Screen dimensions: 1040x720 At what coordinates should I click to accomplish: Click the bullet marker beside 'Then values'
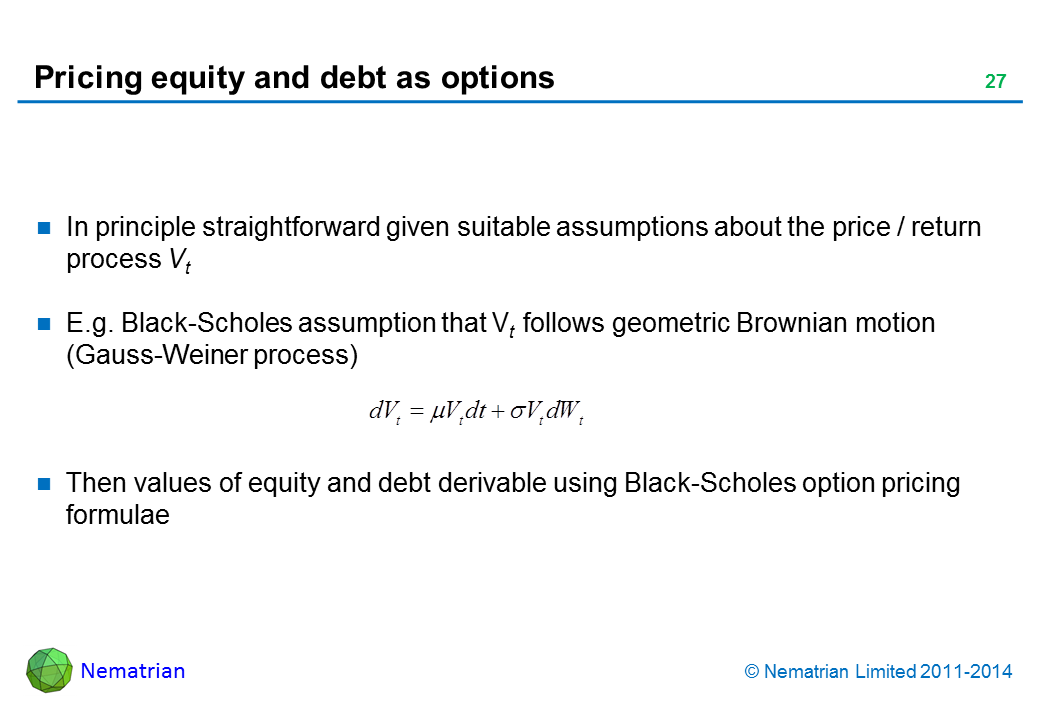[44, 484]
